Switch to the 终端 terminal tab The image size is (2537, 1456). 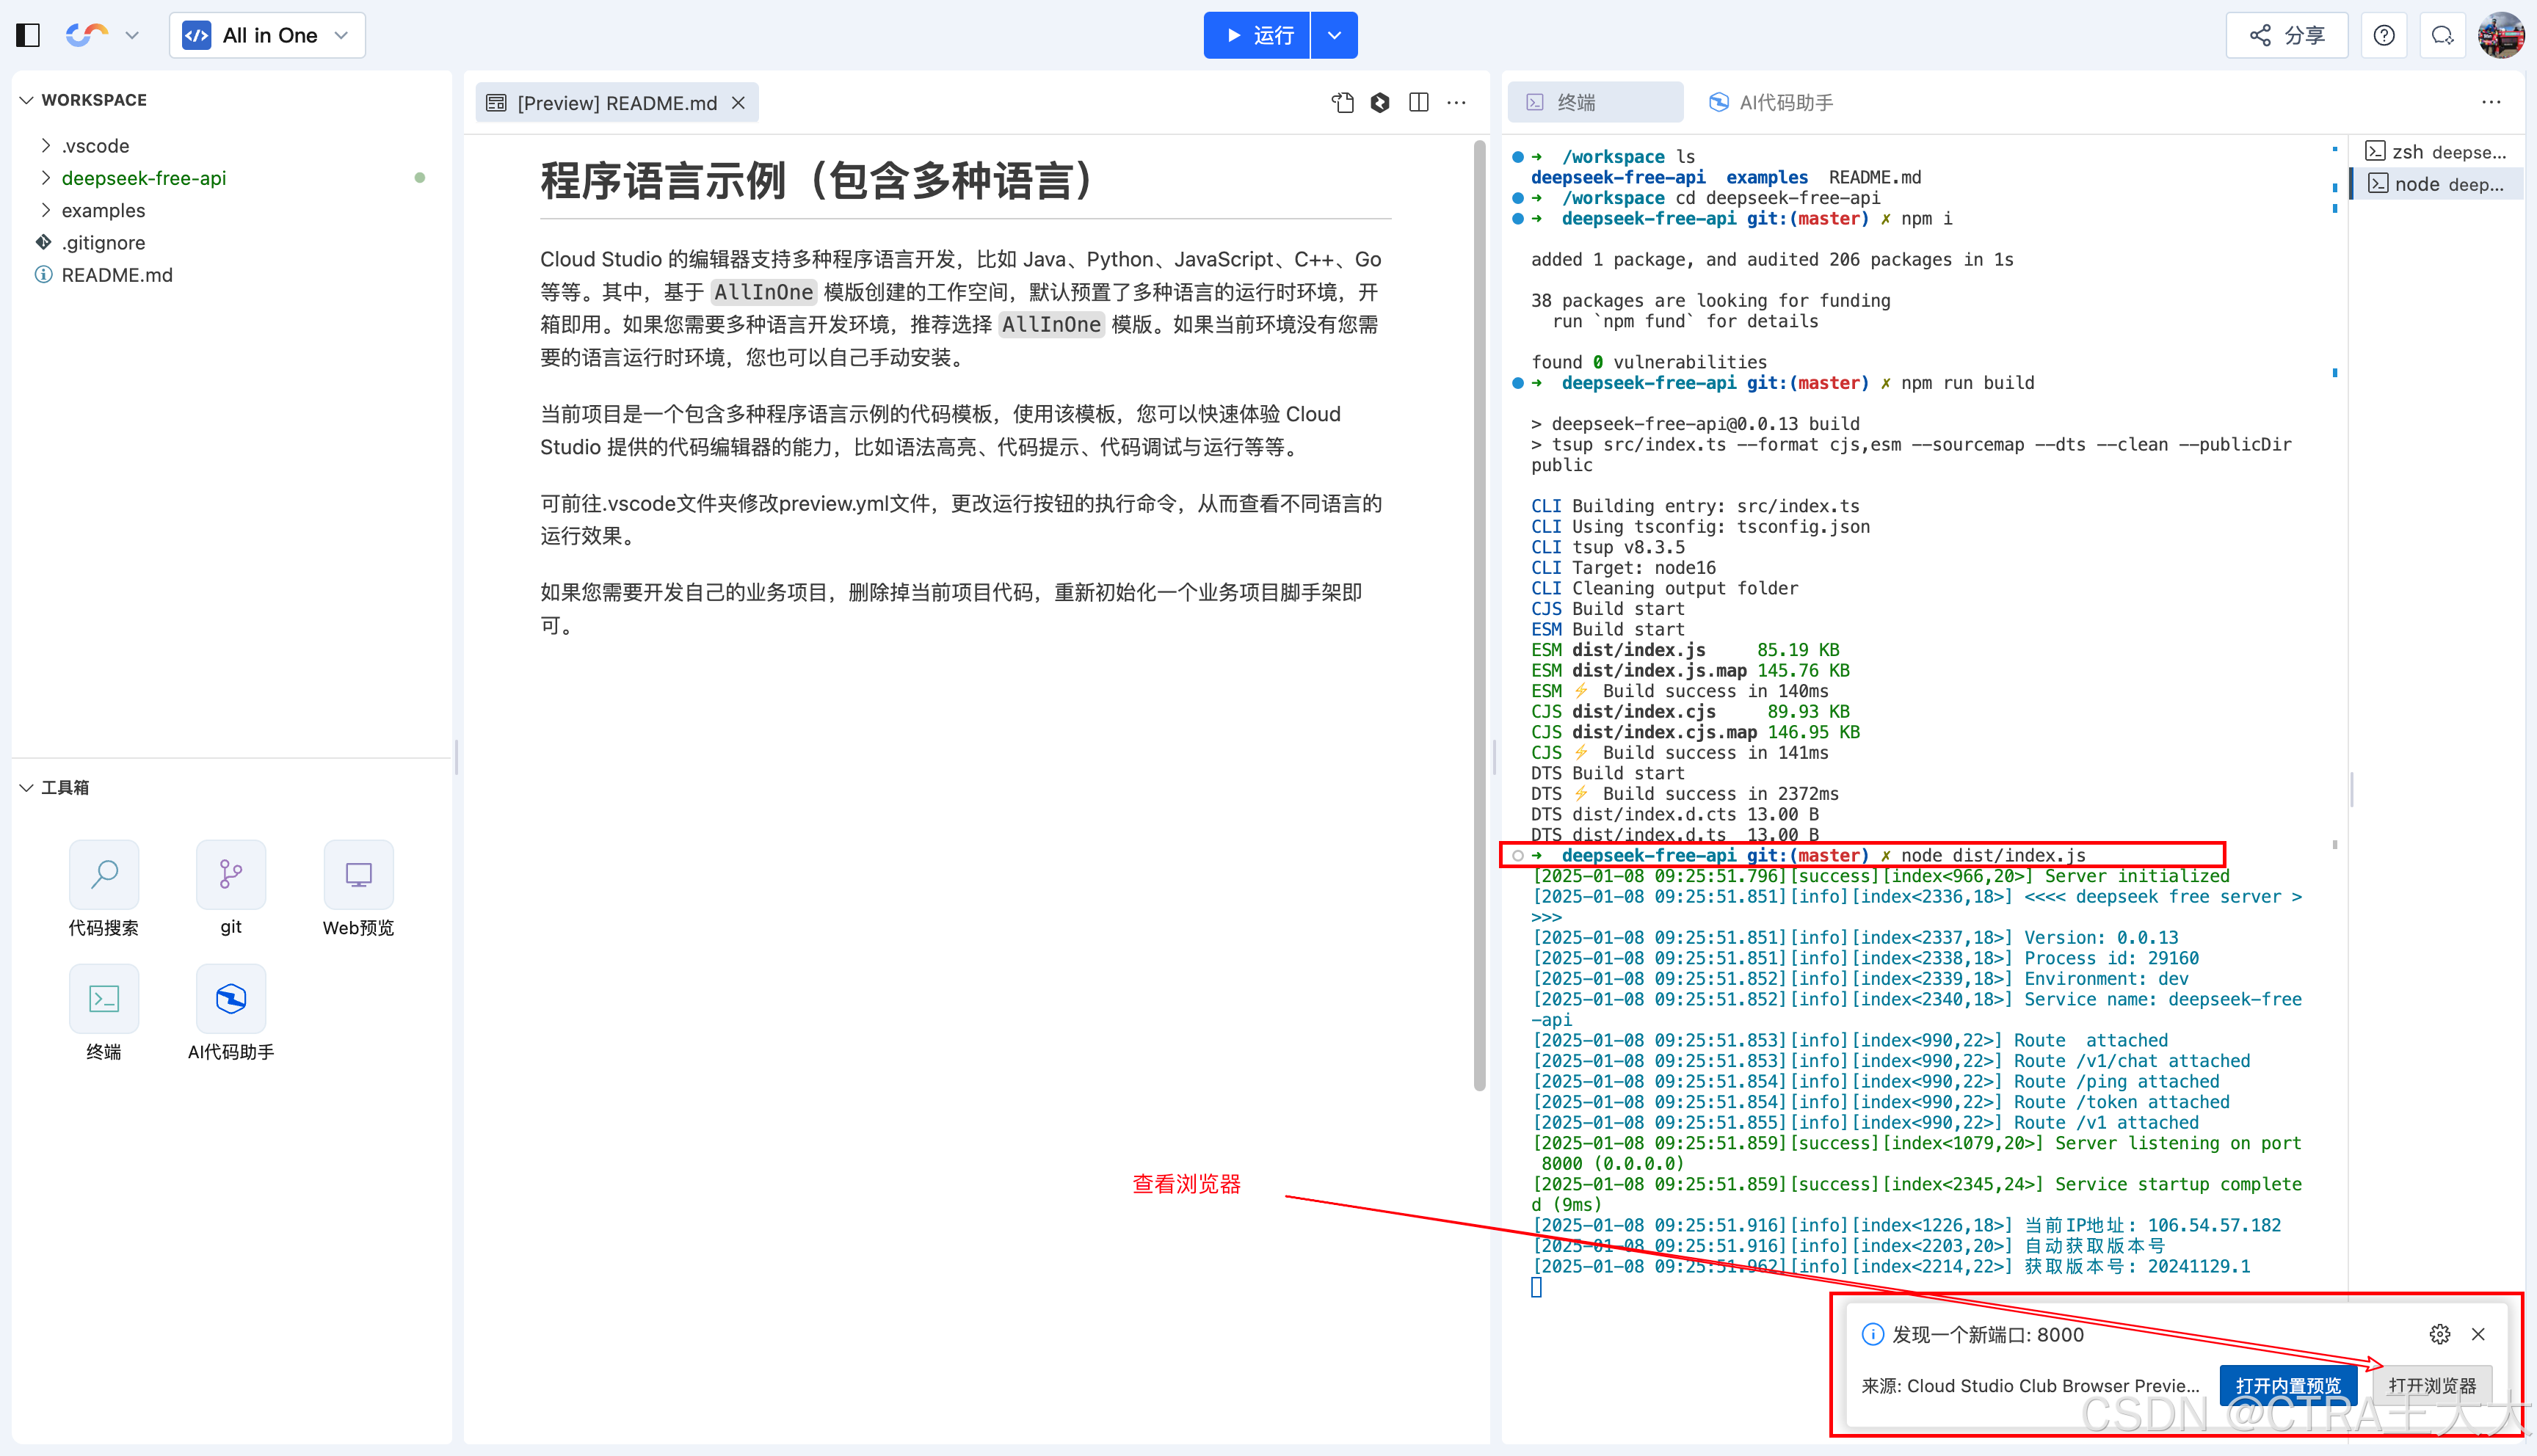1595,102
